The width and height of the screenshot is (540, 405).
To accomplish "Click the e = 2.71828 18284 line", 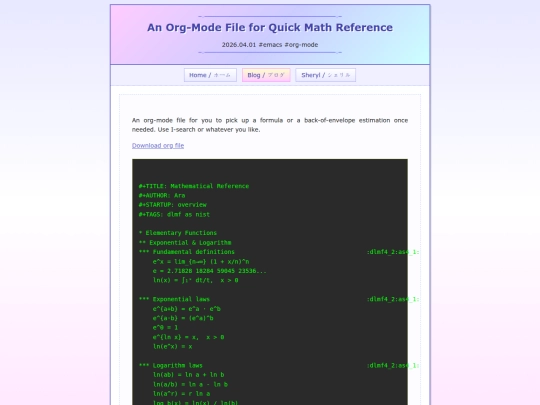I will [210, 271].
